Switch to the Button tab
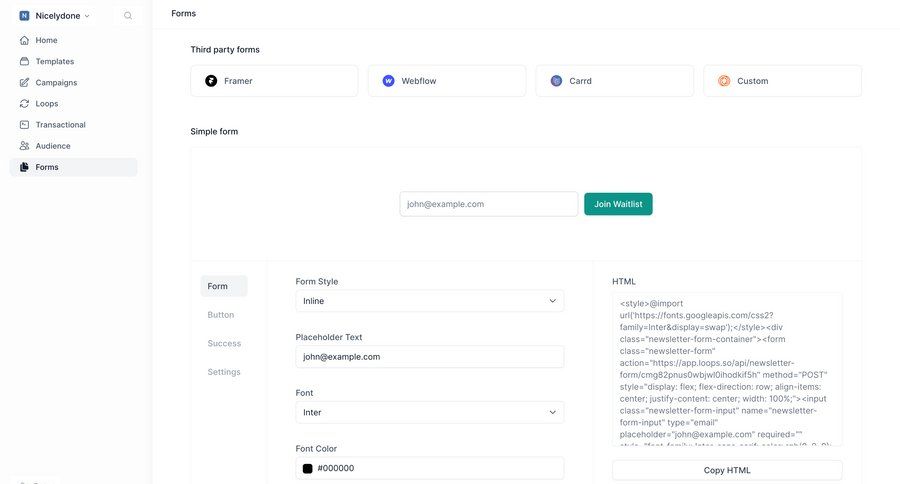The image size is (900, 484). [221, 315]
